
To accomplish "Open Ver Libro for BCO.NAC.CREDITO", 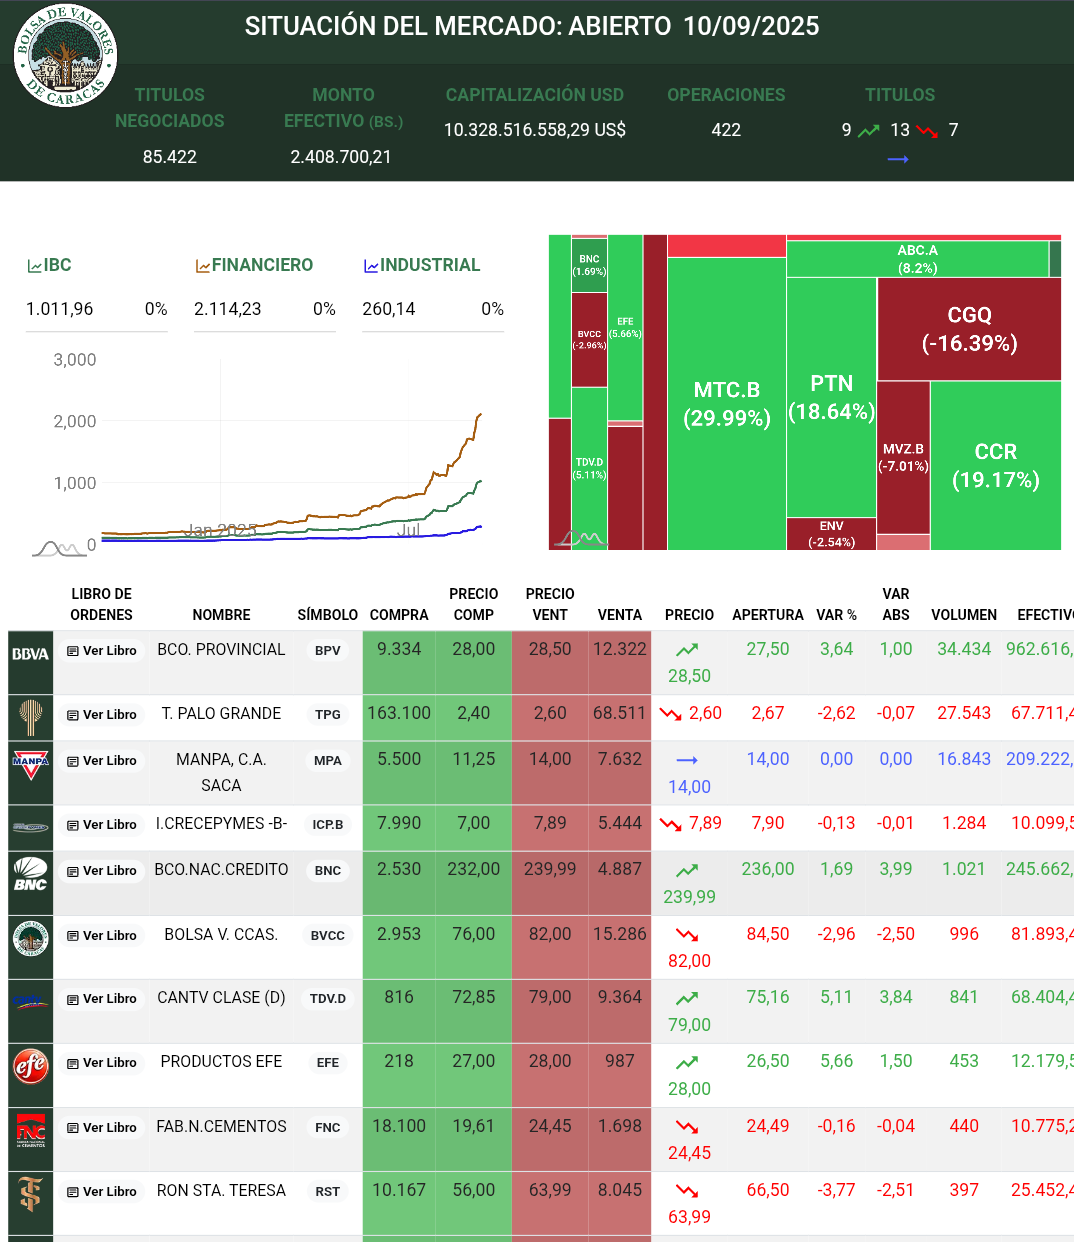I will [102, 871].
